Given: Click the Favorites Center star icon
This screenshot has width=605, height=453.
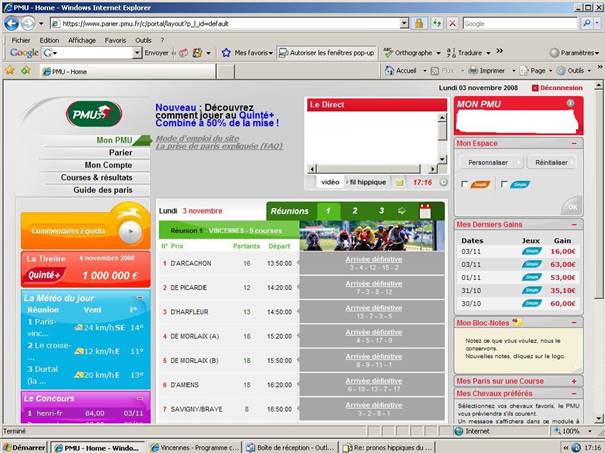Looking at the screenshot, I should [x=10, y=71].
